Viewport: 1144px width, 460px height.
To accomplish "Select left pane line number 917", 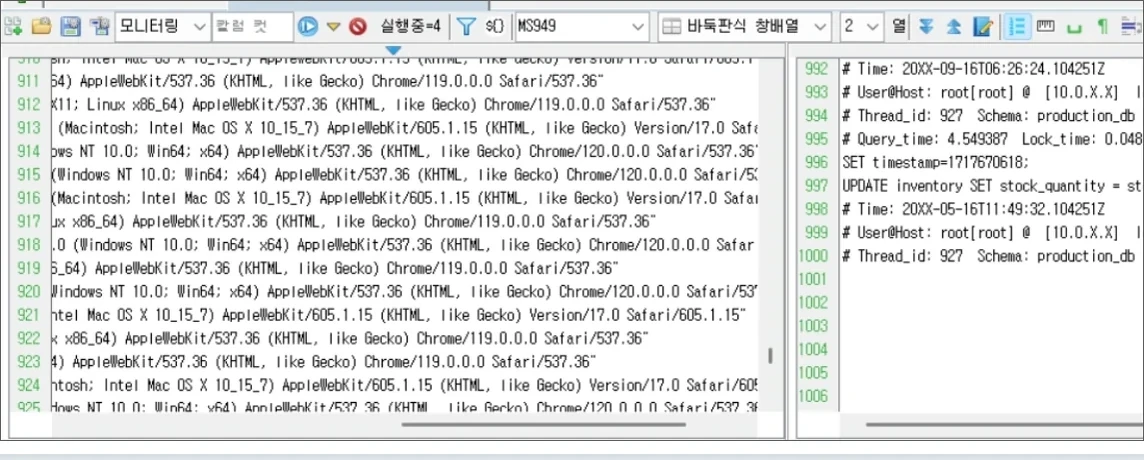I will coord(28,221).
